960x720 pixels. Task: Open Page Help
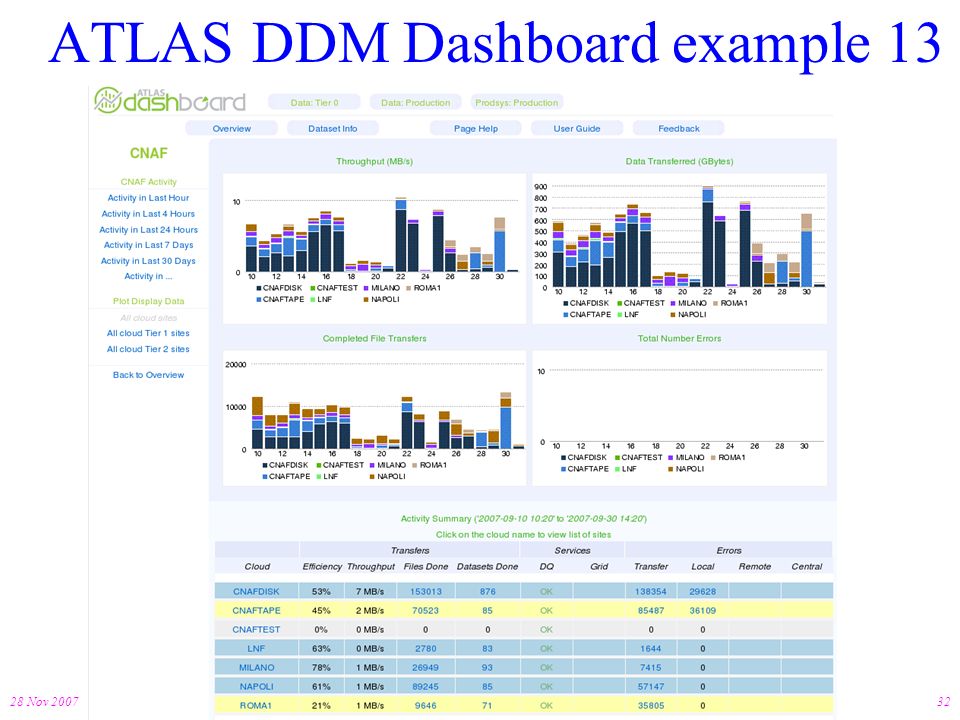coord(476,128)
